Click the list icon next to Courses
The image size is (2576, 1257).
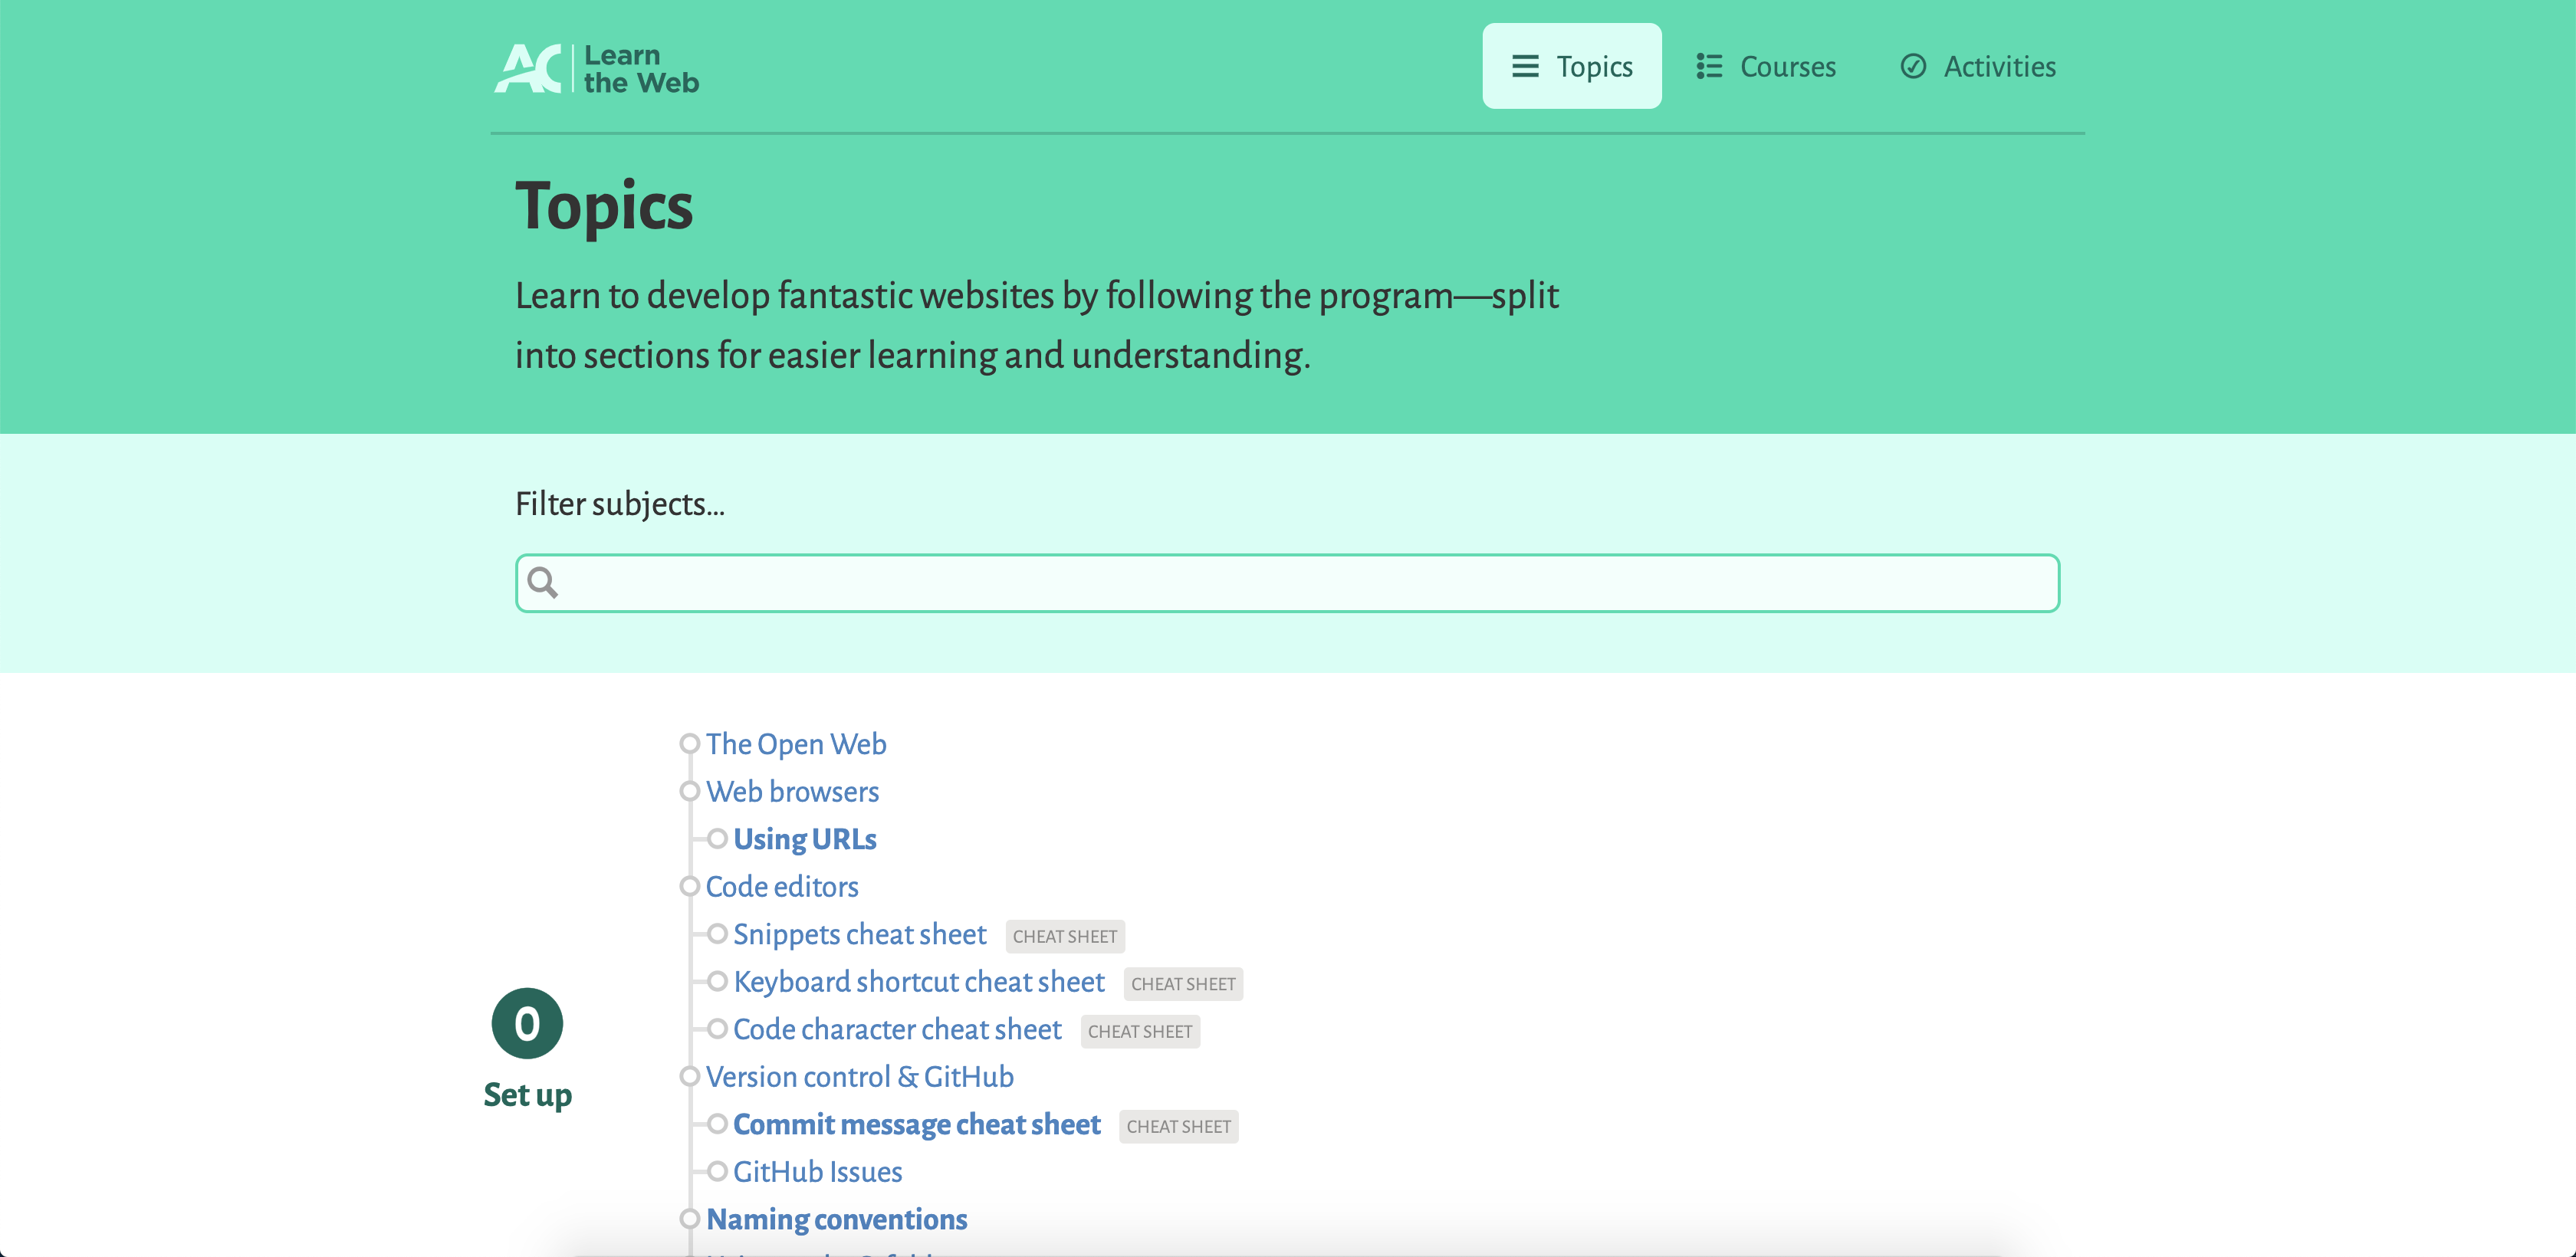pos(1709,66)
